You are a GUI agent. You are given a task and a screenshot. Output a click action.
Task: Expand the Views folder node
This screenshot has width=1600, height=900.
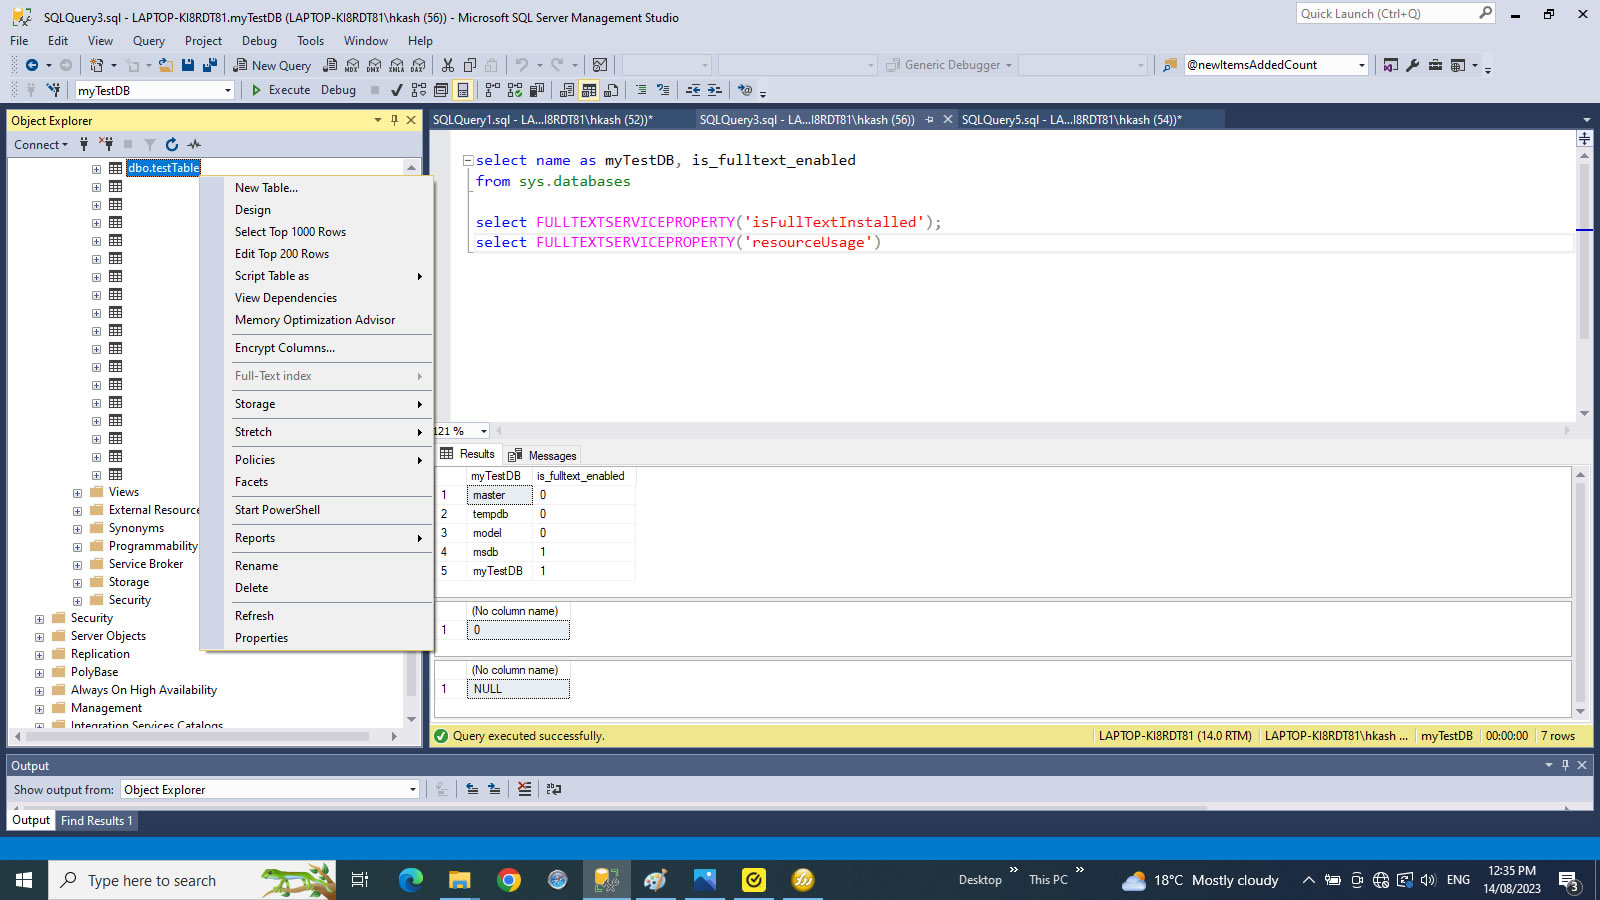click(x=77, y=493)
